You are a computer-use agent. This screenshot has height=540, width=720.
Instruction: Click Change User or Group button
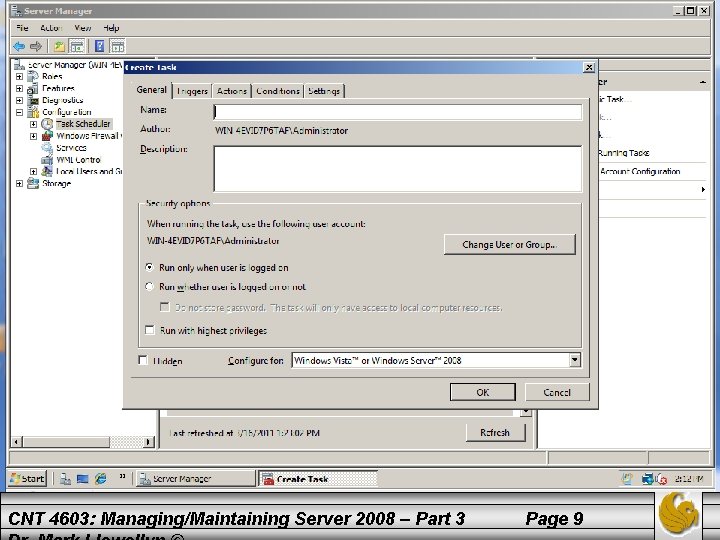tap(510, 244)
